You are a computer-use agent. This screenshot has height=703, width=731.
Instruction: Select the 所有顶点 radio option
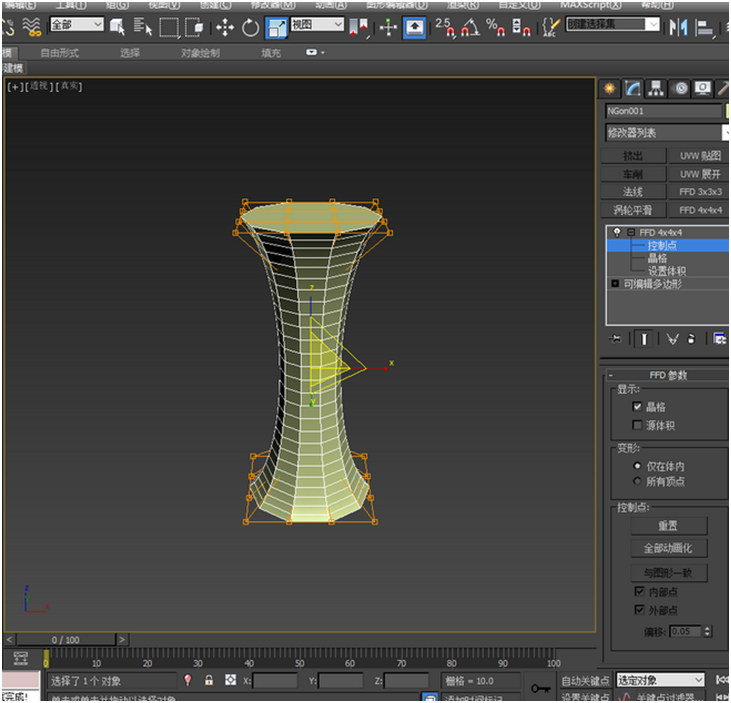[x=637, y=481]
